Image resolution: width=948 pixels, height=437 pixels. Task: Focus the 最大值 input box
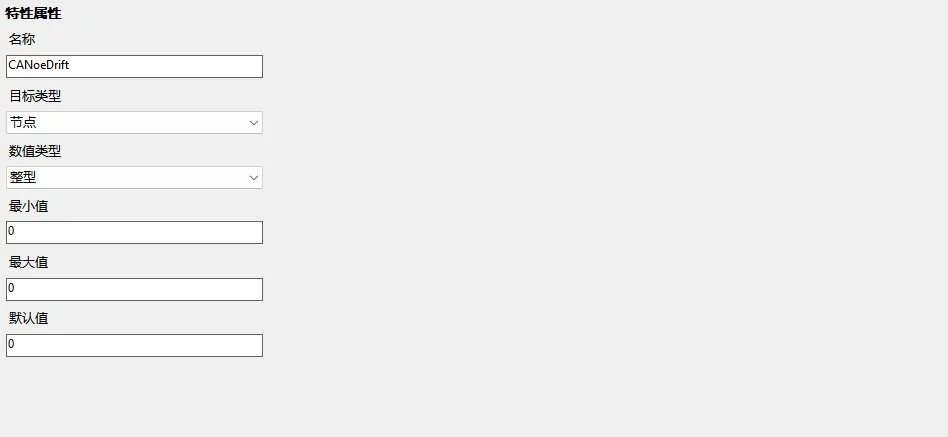click(x=134, y=289)
